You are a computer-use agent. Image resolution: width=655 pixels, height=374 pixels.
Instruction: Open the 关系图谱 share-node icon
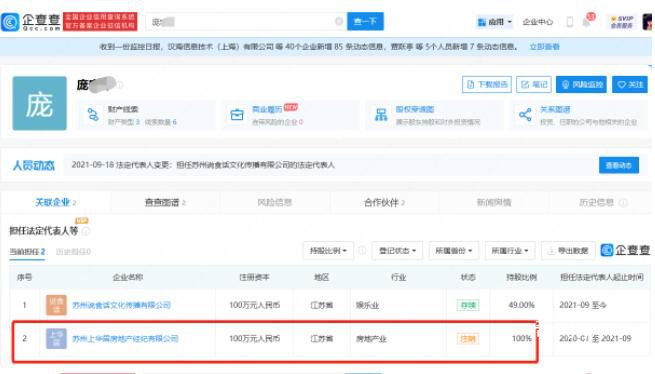[x=525, y=114]
